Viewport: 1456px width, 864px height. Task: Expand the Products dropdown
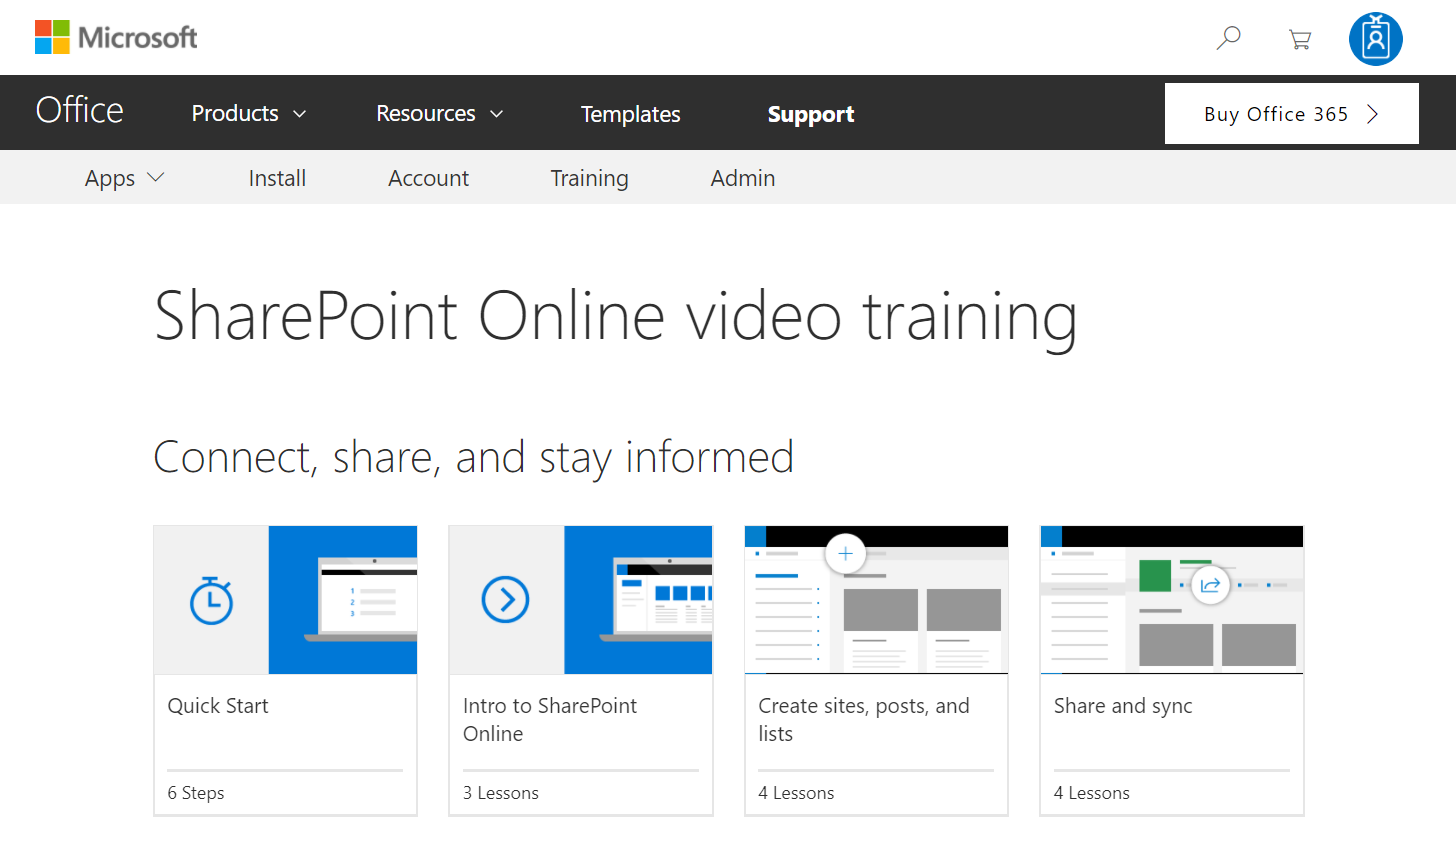click(248, 114)
